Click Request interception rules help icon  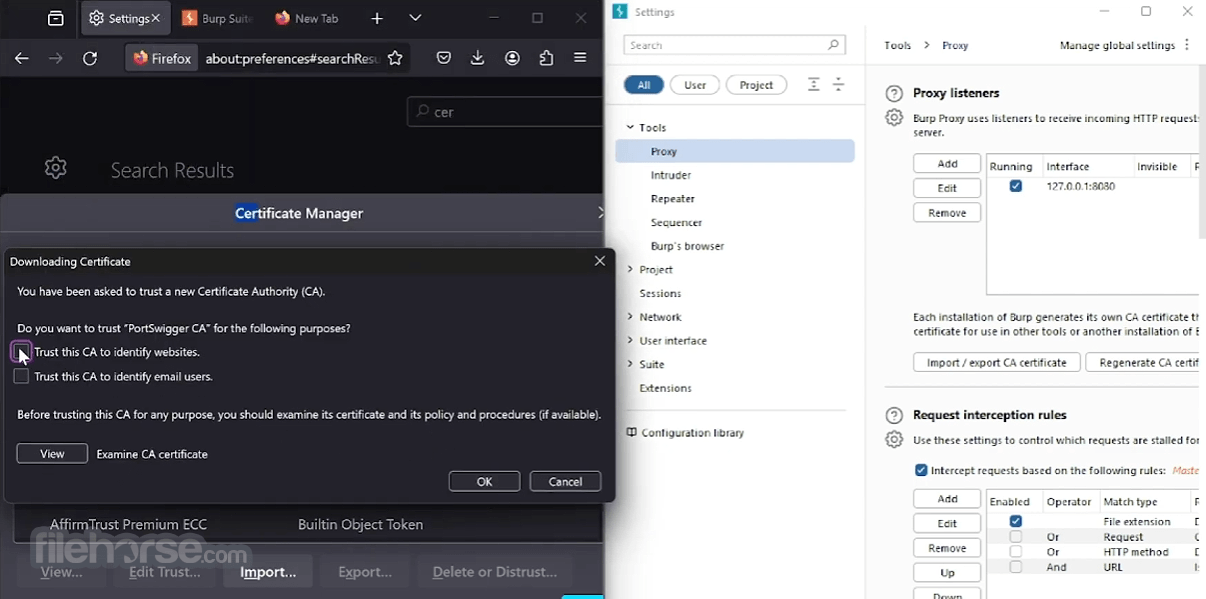[894, 416]
